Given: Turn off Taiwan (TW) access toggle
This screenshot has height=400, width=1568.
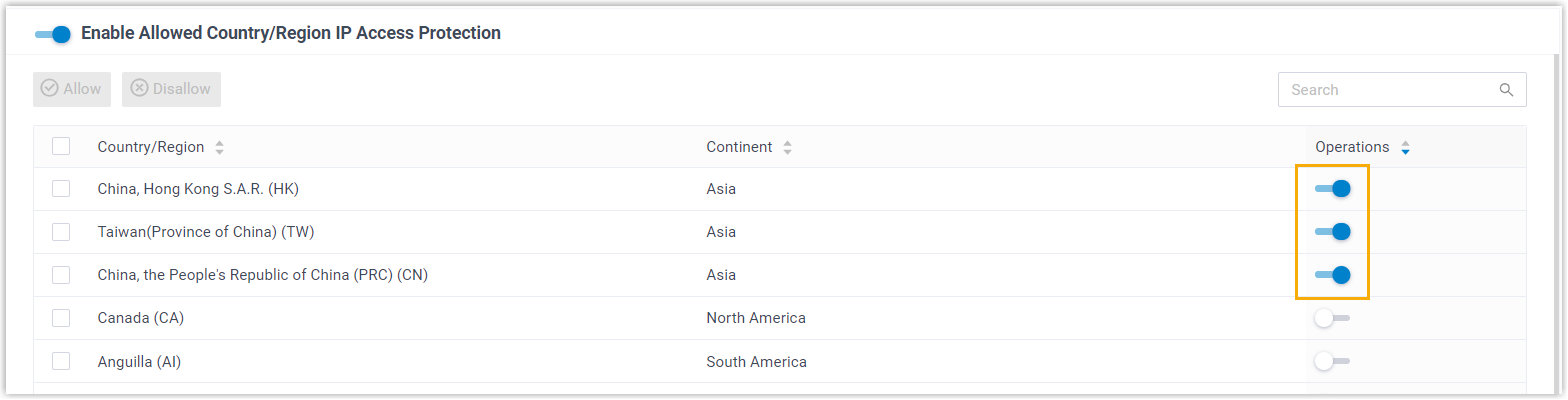Looking at the screenshot, I should coord(1332,232).
